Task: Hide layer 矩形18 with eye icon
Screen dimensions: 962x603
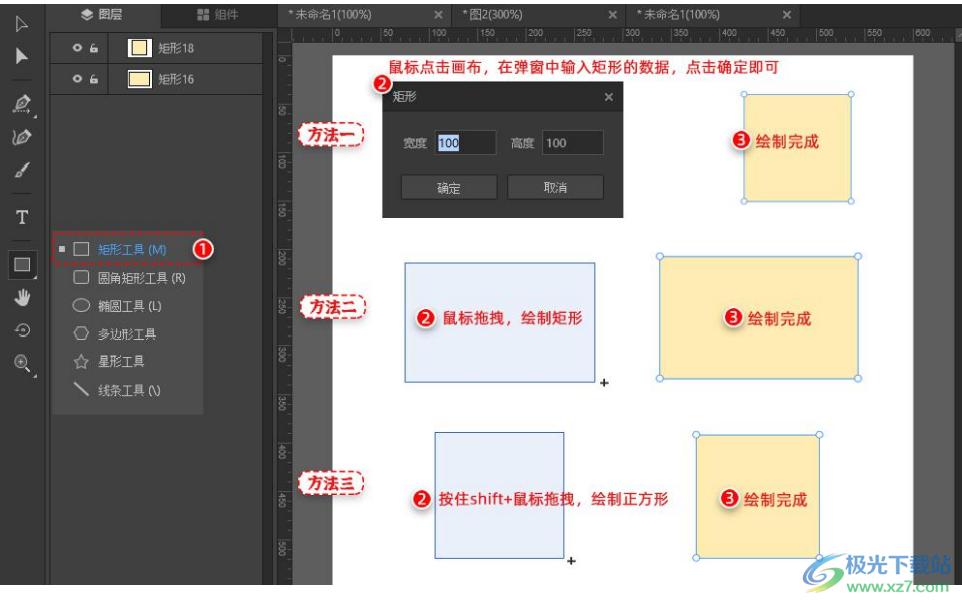Action: (77, 48)
